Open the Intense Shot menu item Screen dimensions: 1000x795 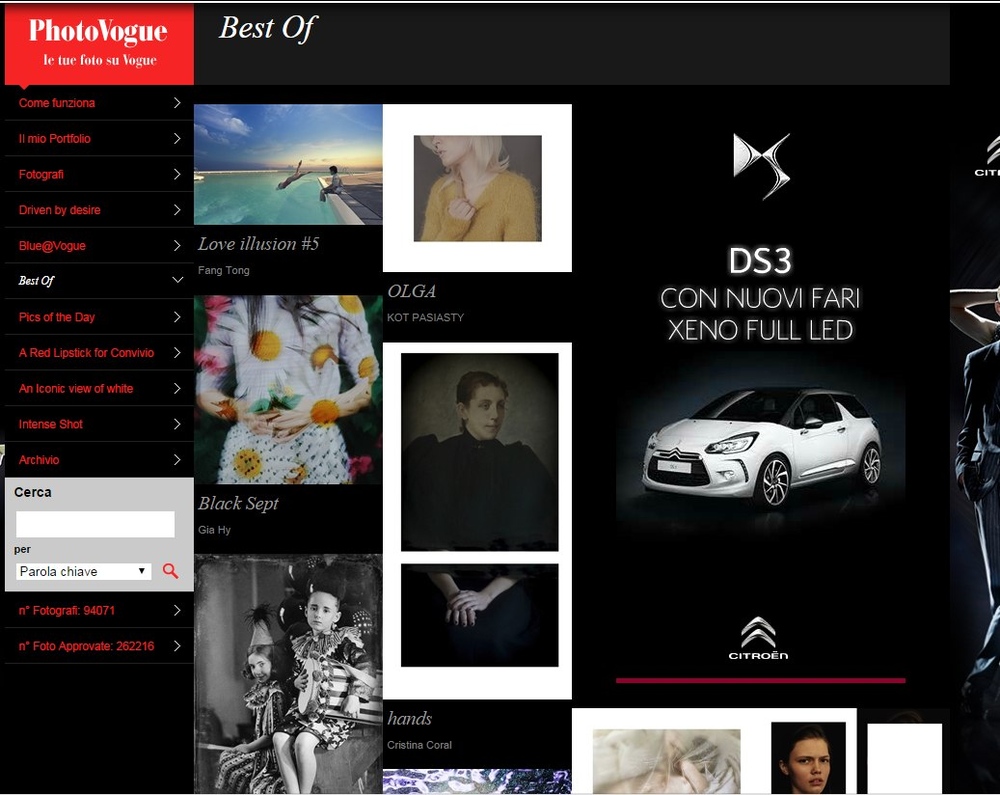click(51, 424)
